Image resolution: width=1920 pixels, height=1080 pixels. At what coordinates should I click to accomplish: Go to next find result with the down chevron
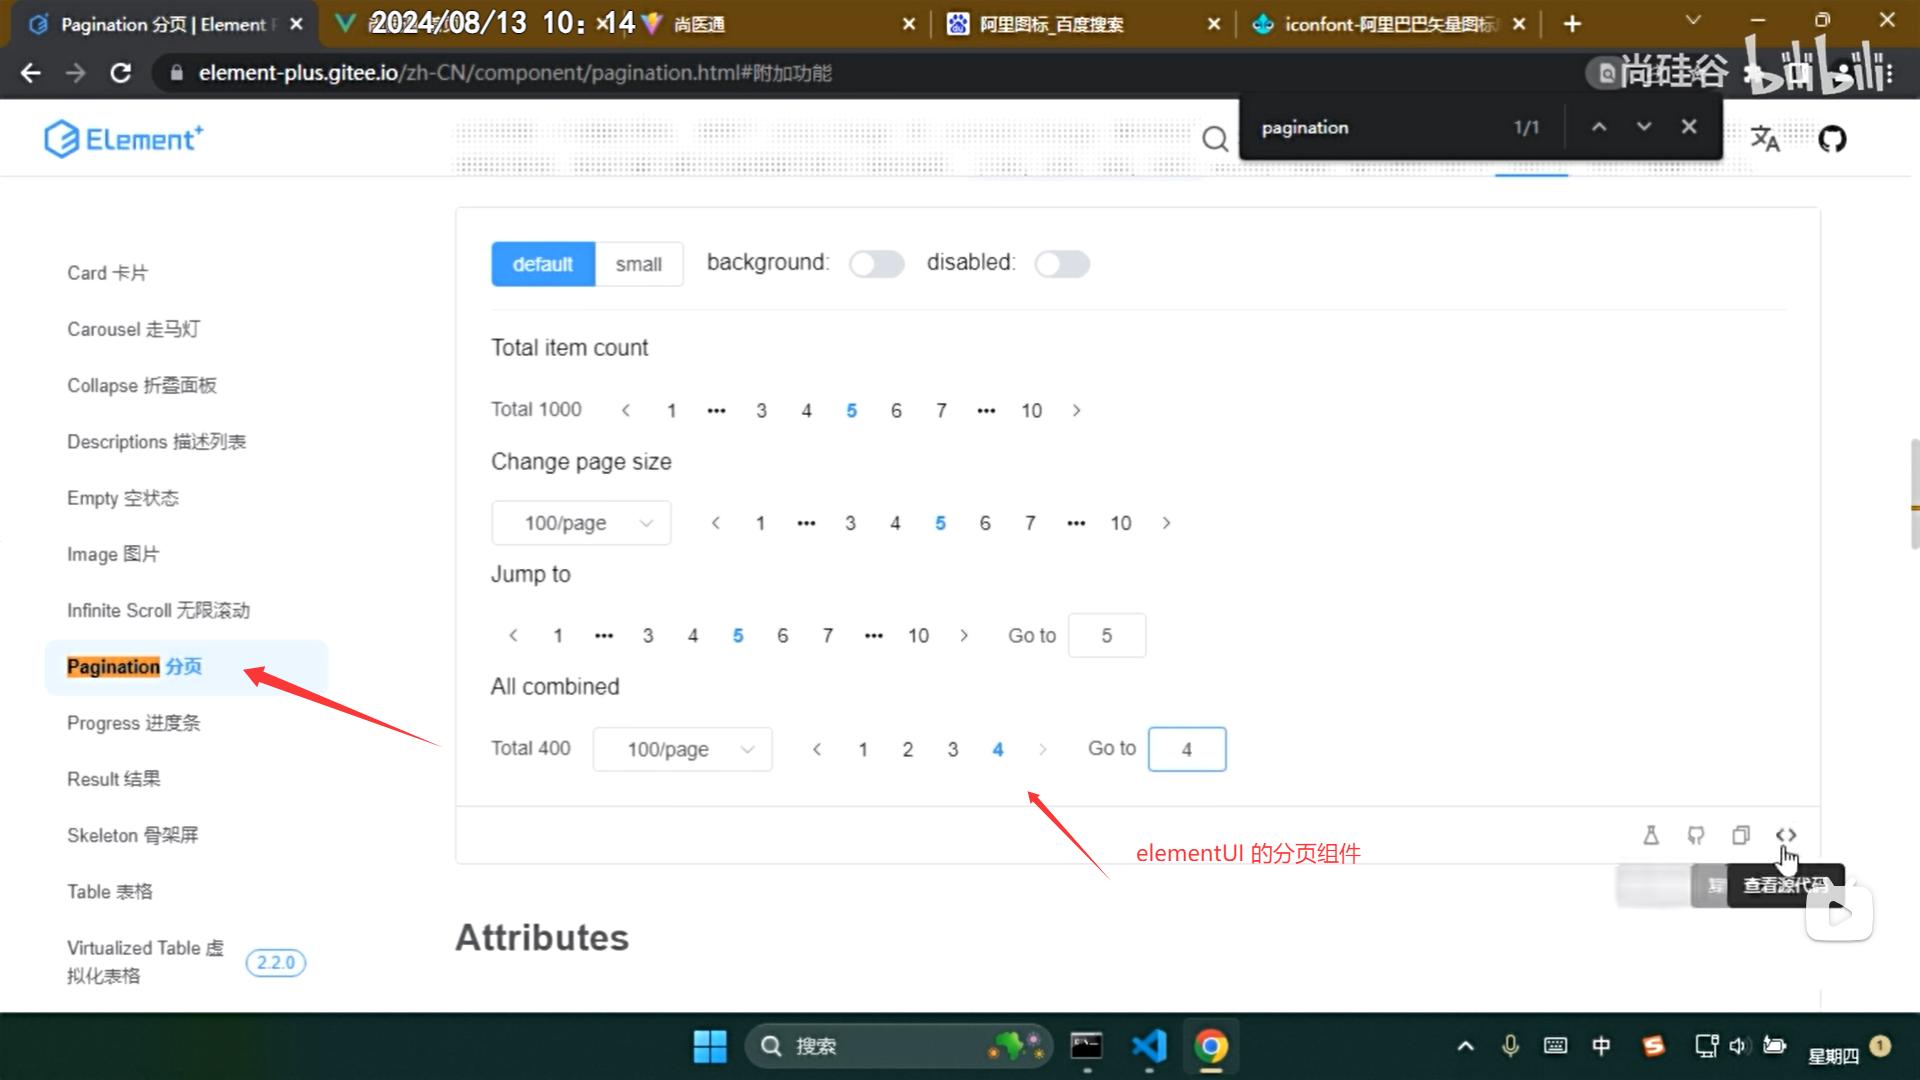pos(1644,127)
